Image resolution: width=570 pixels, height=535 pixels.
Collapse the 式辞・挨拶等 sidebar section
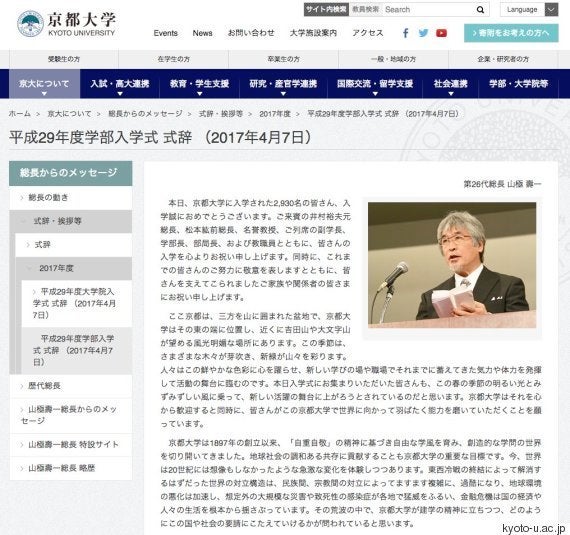pyautogui.click(x=71, y=221)
